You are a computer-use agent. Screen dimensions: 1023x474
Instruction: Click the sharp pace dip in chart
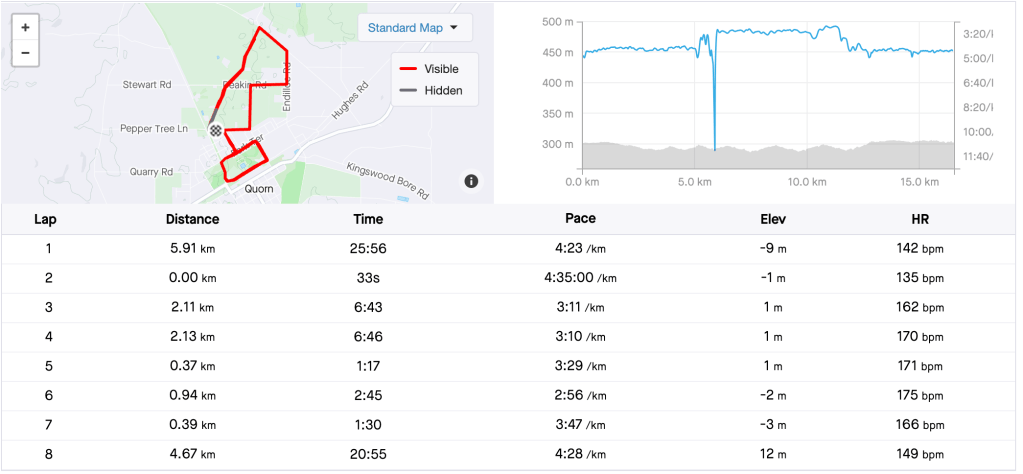tap(715, 120)
